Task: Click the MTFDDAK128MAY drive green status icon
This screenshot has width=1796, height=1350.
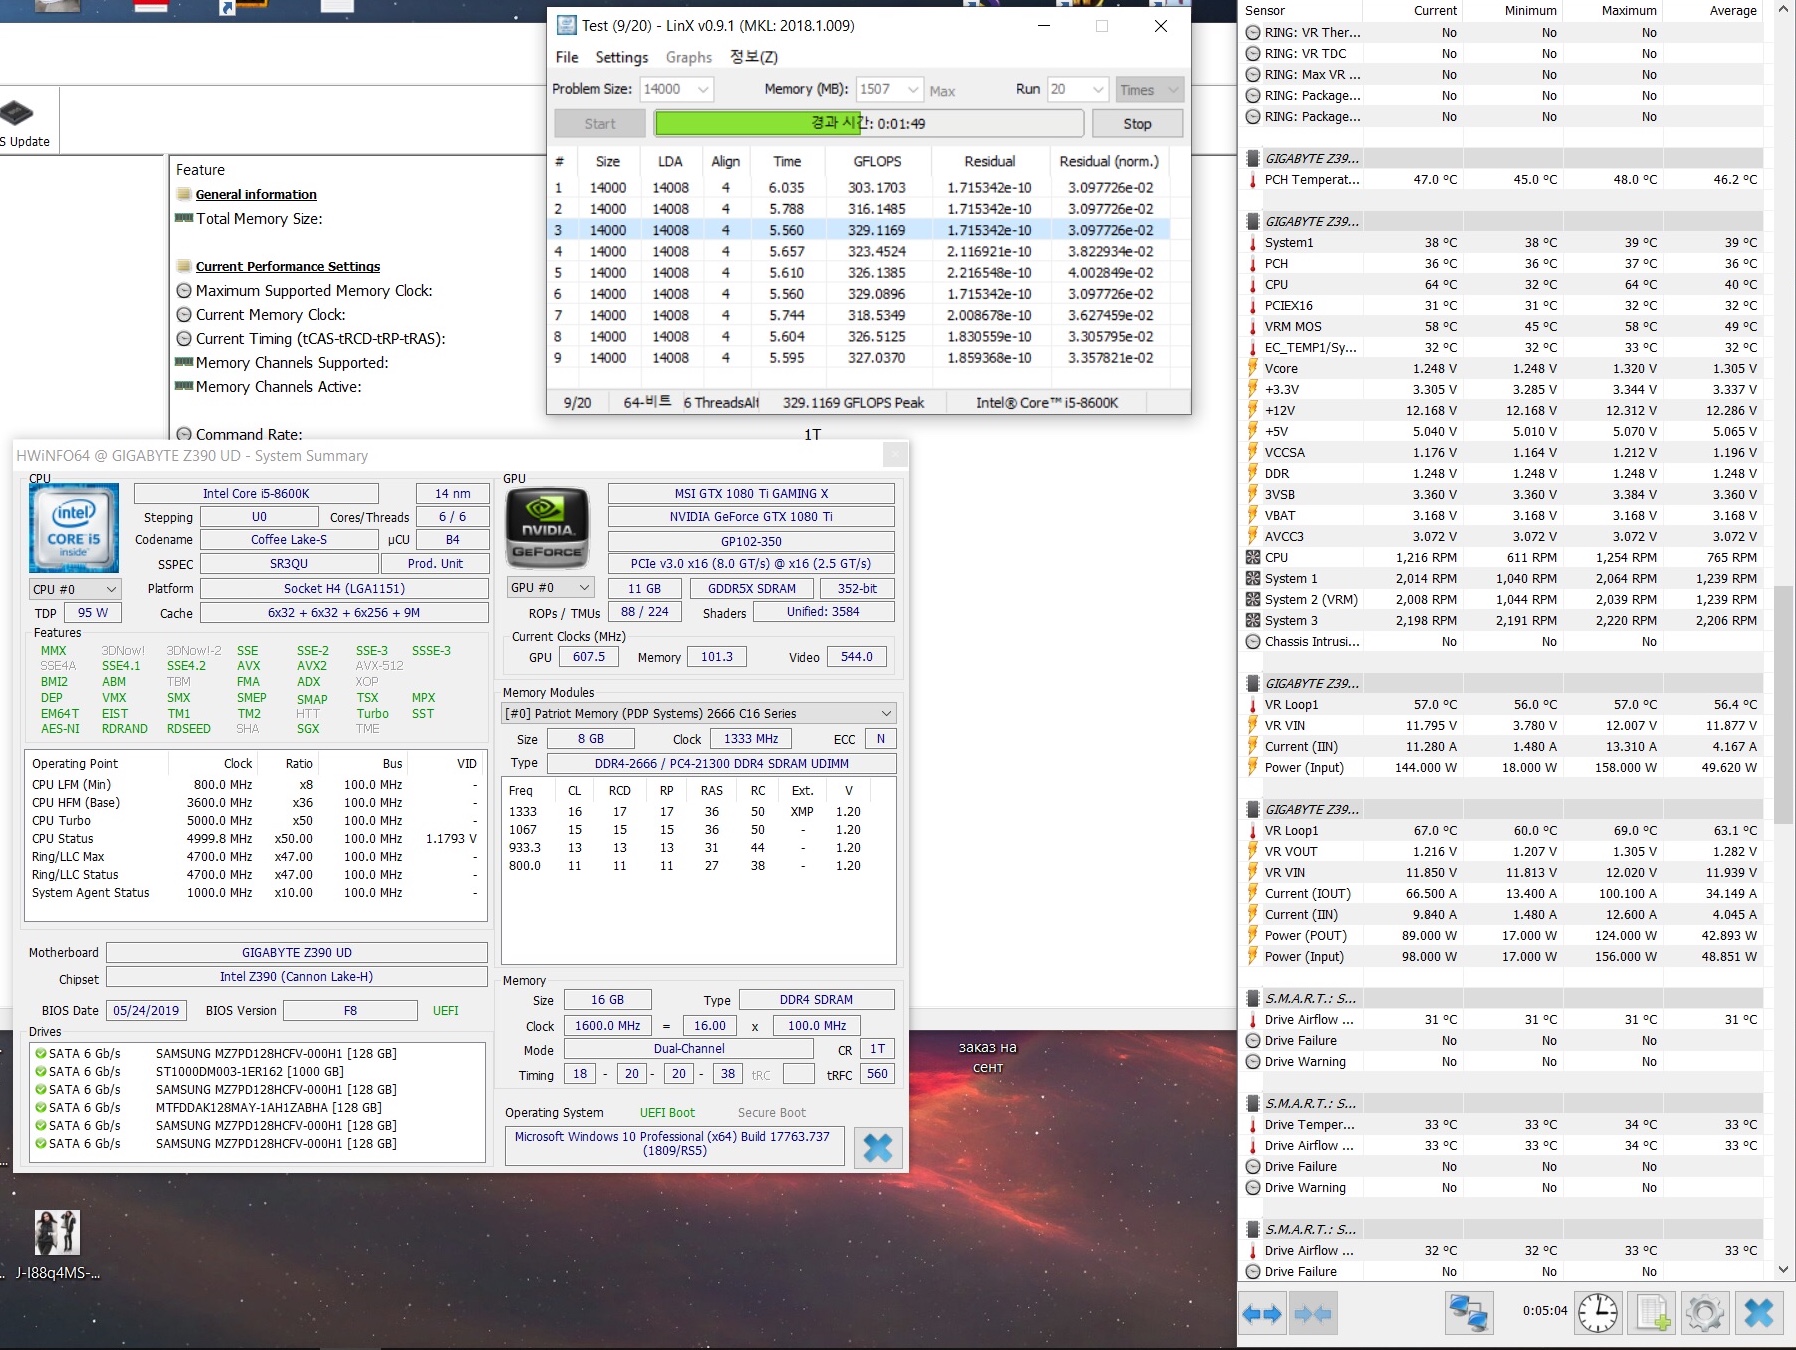Action: click(41, 1107)
